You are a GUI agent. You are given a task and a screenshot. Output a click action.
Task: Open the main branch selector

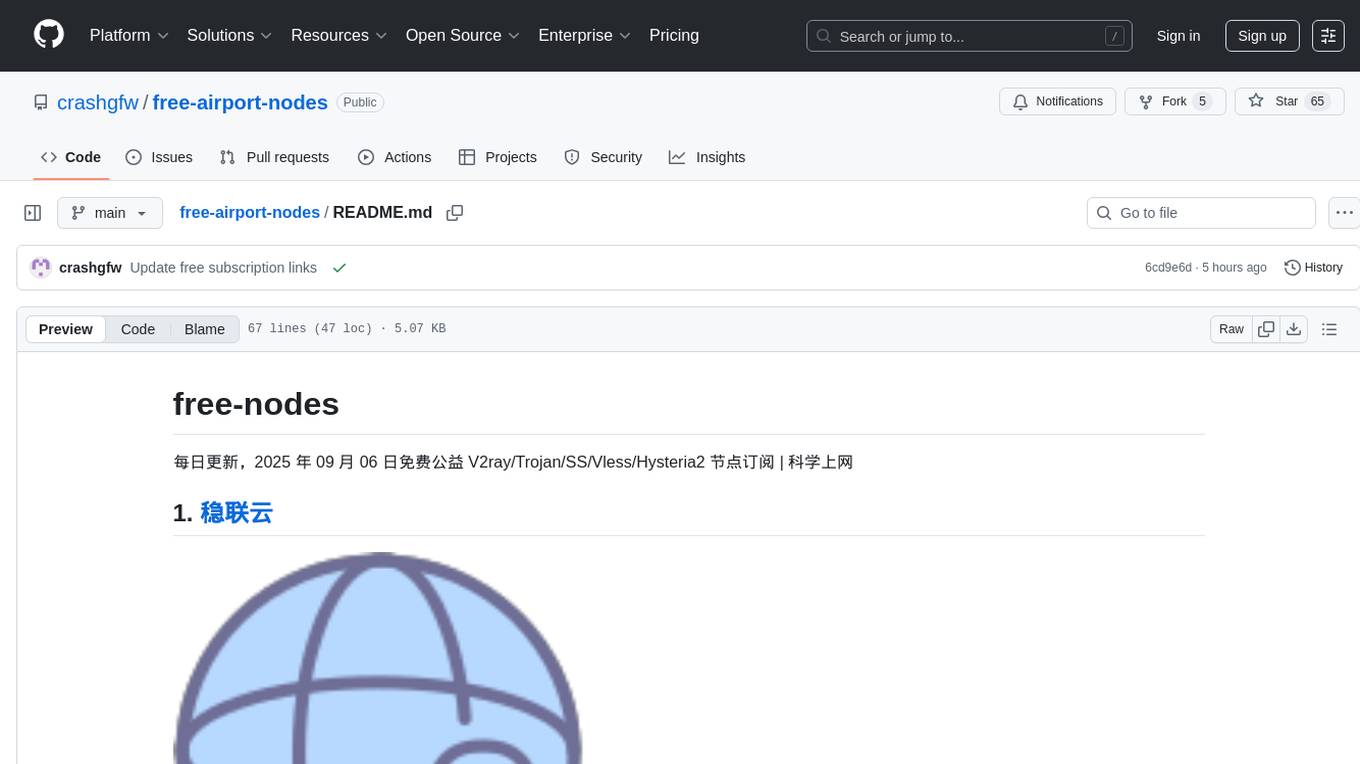click(110, 213)
